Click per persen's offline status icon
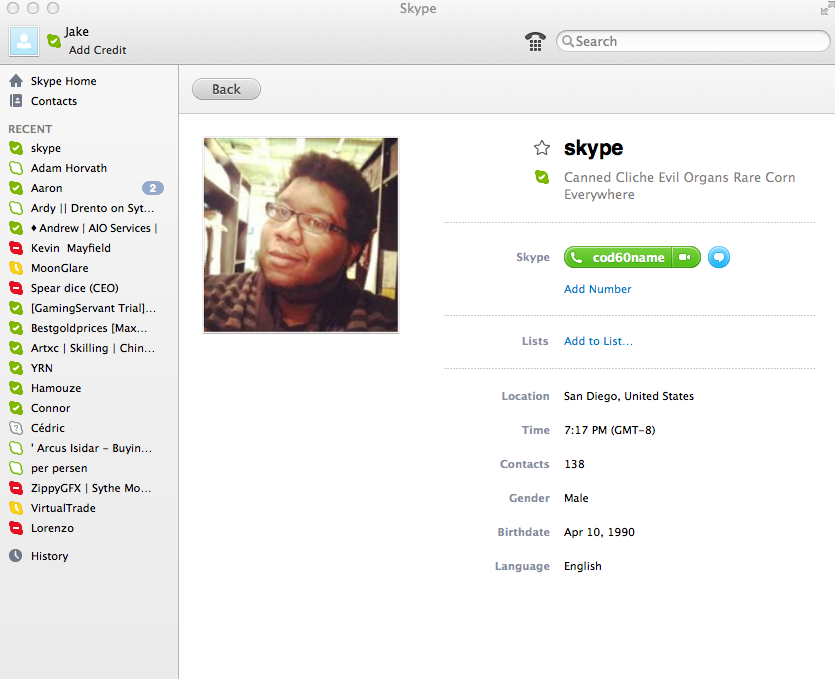 click(16, 468)
